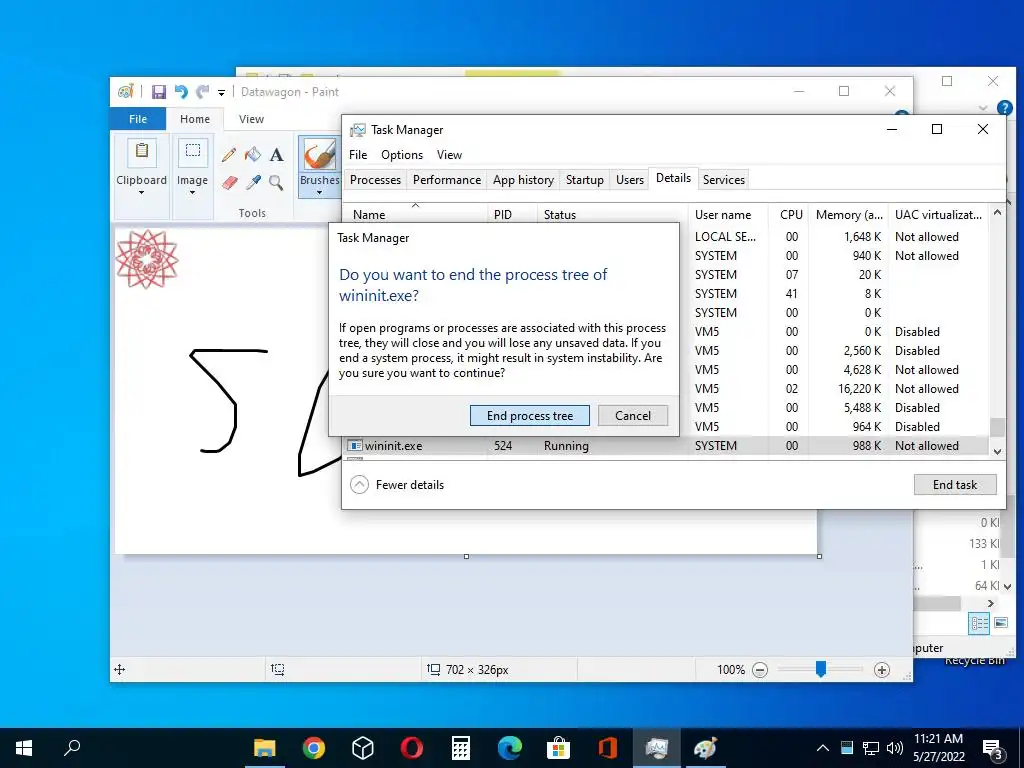Switch the background window to details list view
1024x768 pixels.
tap(980, 623)
